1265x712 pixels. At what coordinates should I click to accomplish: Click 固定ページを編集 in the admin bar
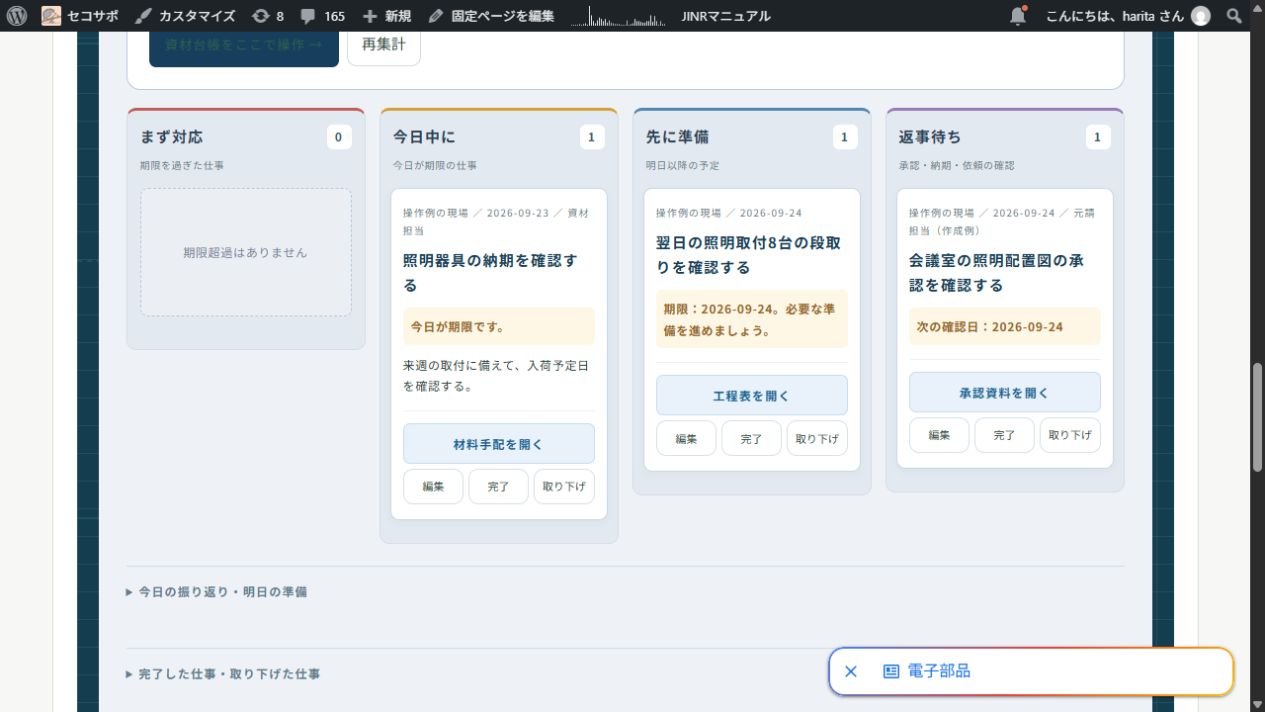pos(492,16)
